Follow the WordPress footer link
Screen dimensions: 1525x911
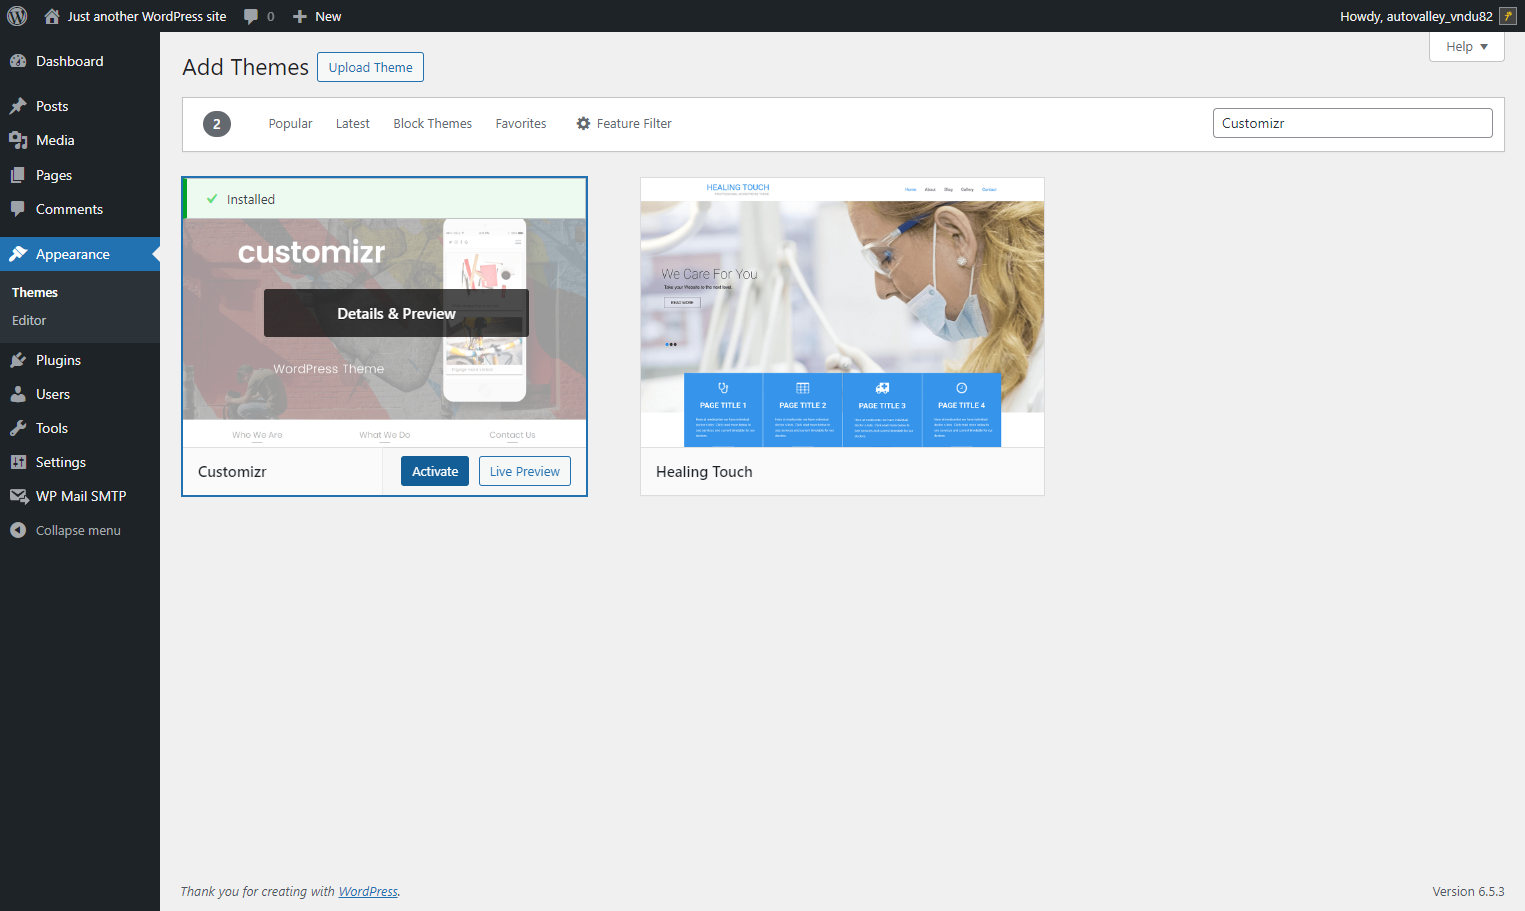pyautogui.click(x=368, y=891)
